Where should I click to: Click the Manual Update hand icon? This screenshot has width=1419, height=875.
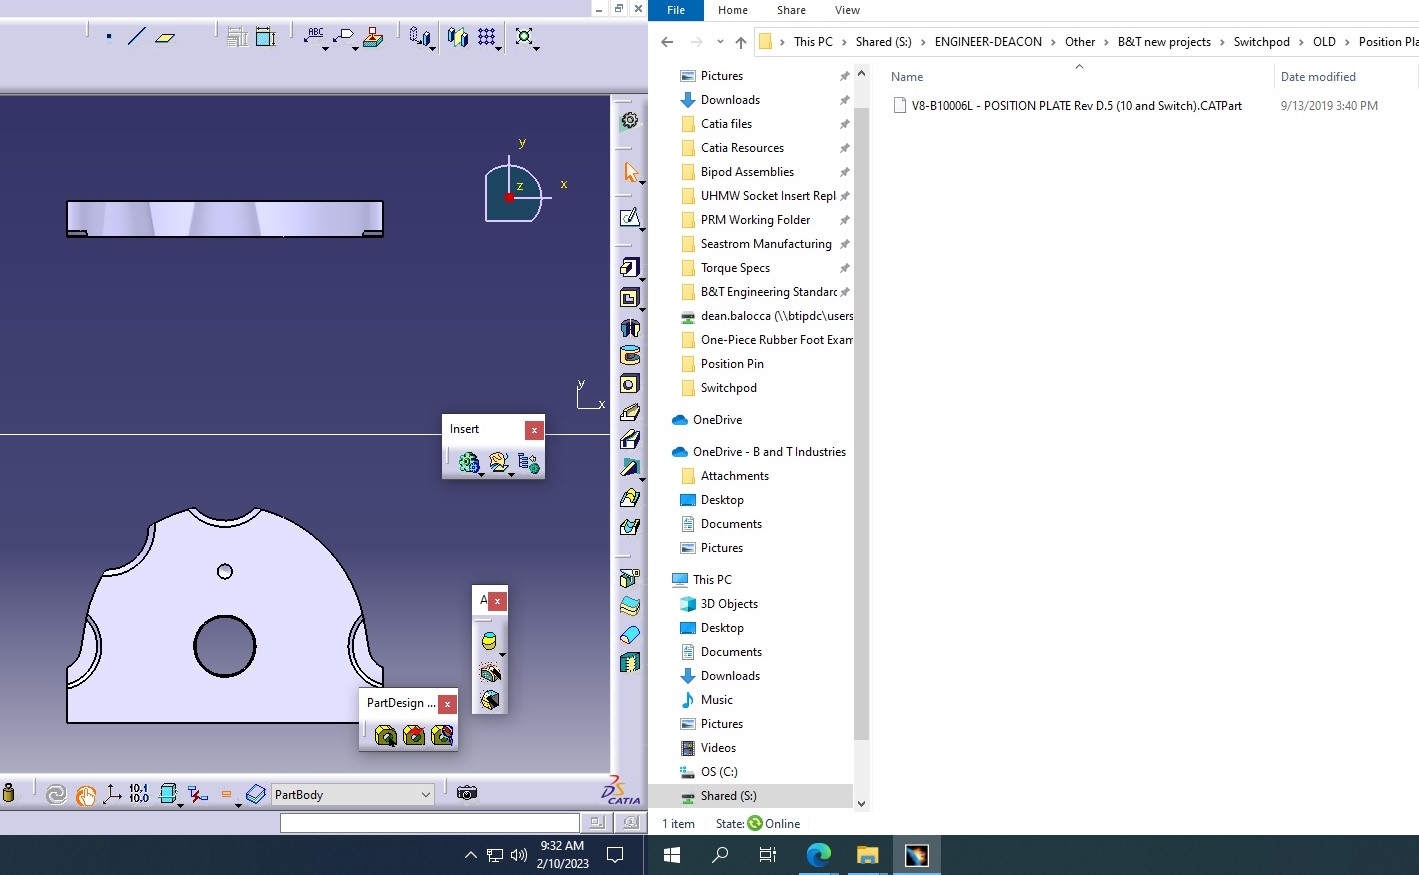(85, 795)
